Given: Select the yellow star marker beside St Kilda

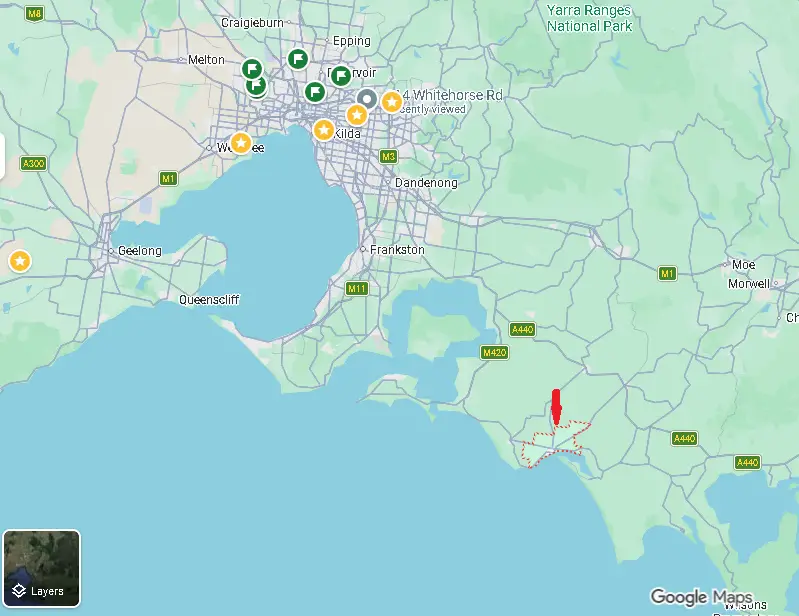Looking at the screenshot, I should [x=324, y=130].
